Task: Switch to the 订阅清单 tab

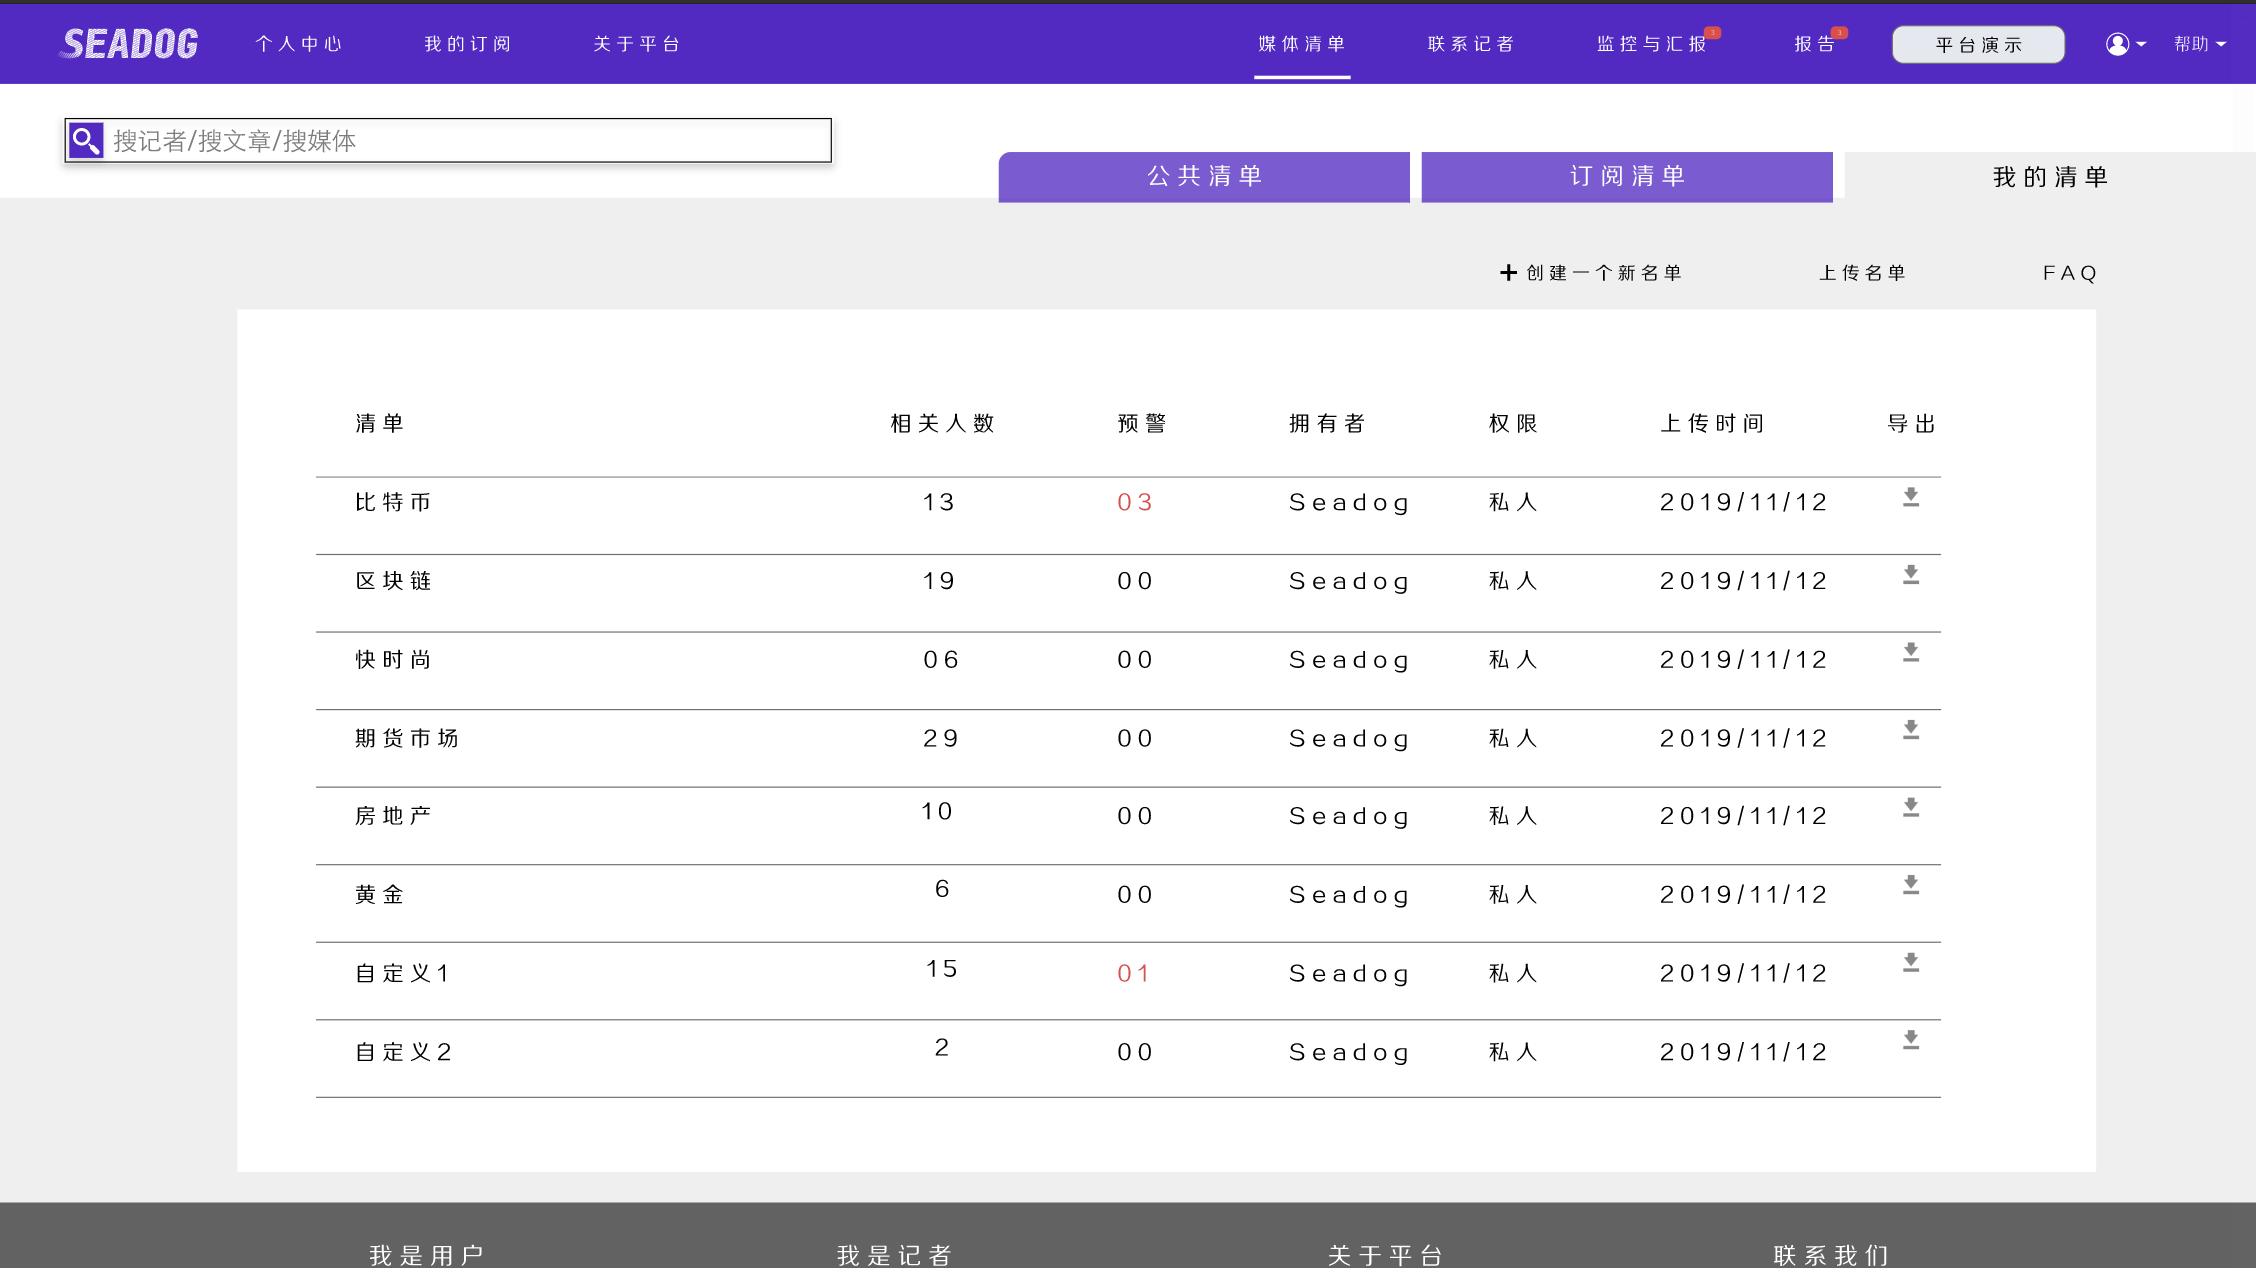Action: pyautogui.click(x=1627, y=177)
